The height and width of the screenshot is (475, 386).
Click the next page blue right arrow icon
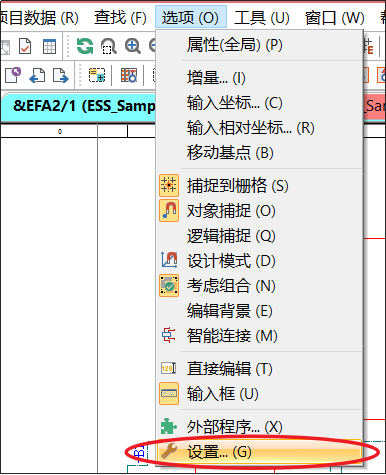click(61, 75)
